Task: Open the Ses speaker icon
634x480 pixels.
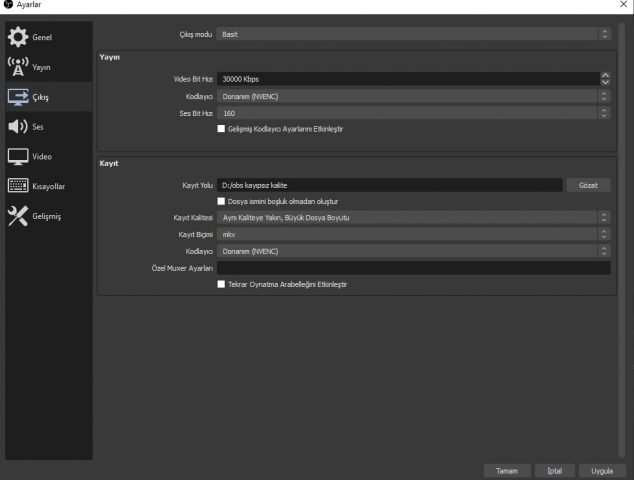Action: point(18,127)
